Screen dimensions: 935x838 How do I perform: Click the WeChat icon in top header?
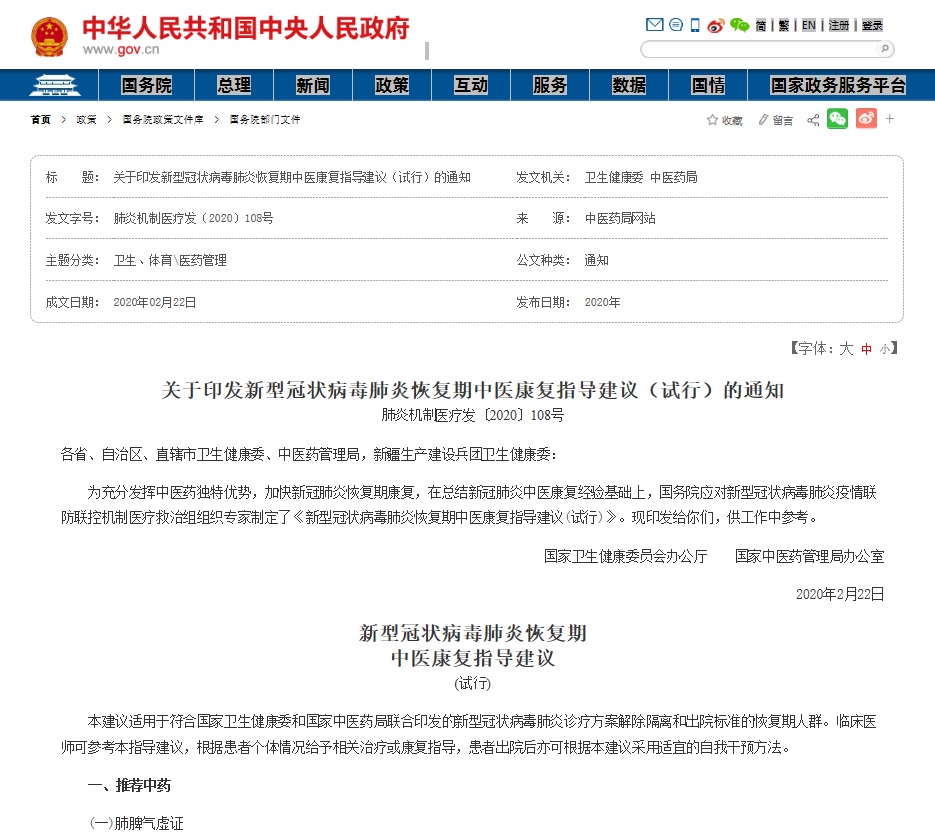click(739, 25)
